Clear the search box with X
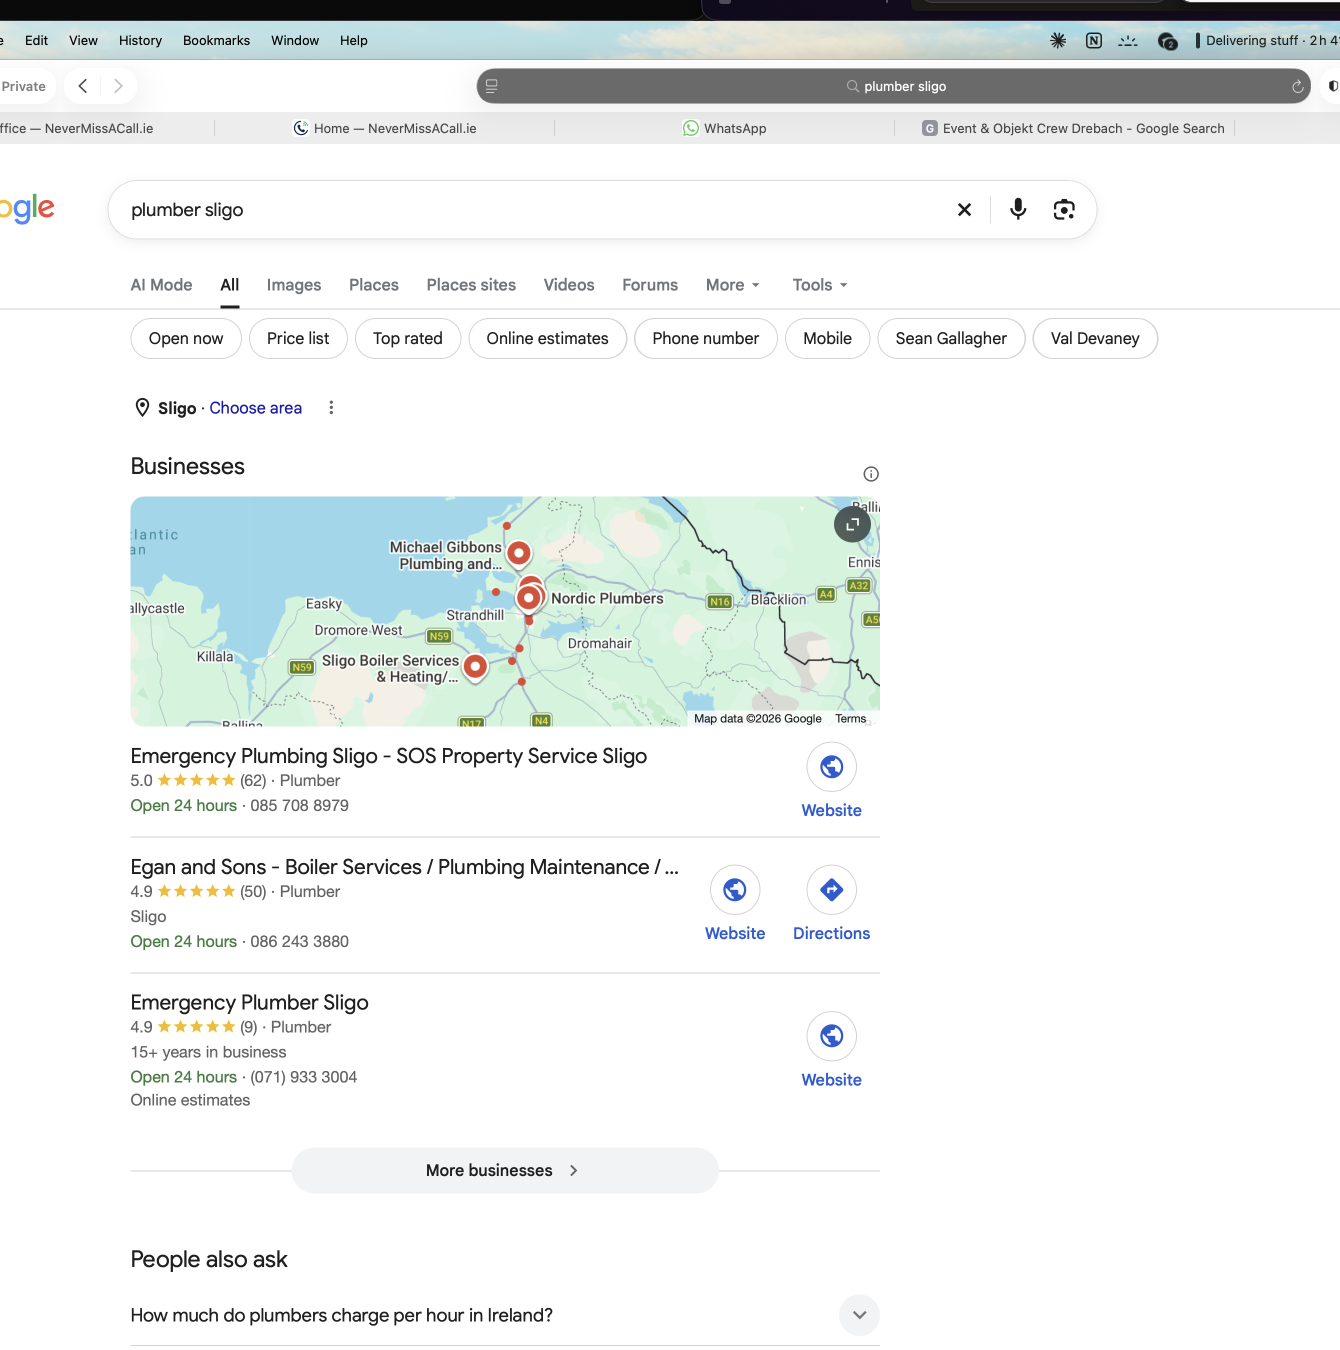The height and width of the screenshot is (1350, 1340). pyautogui.click(x=964, y=210)
